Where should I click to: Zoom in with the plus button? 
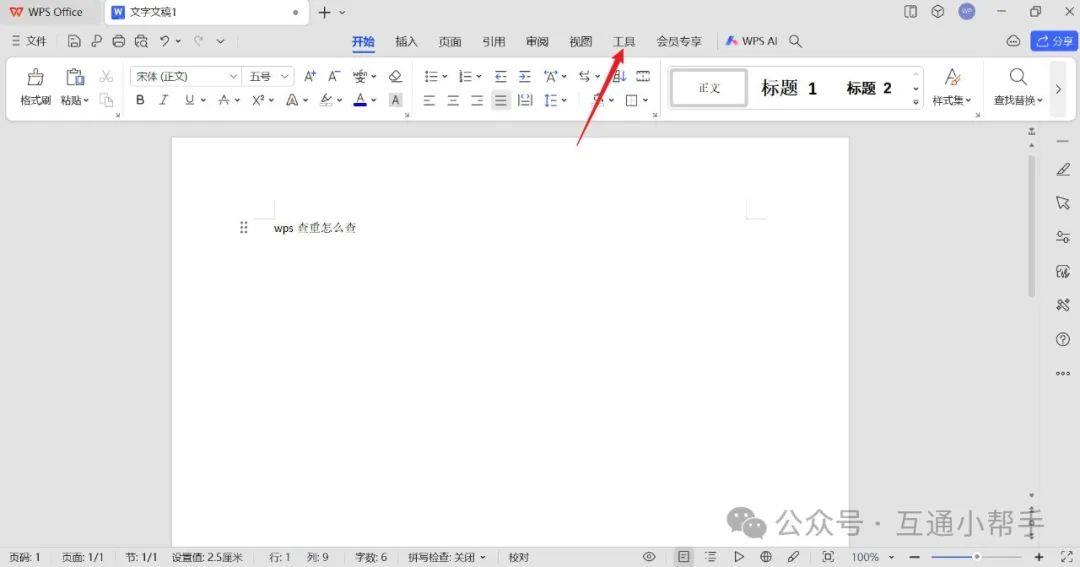(1039, 557)
